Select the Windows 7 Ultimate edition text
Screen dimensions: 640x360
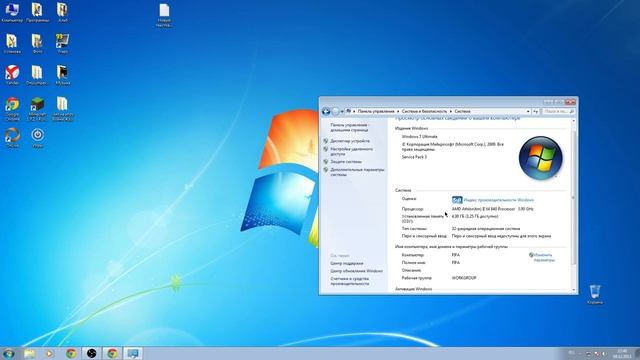point(420,136)
